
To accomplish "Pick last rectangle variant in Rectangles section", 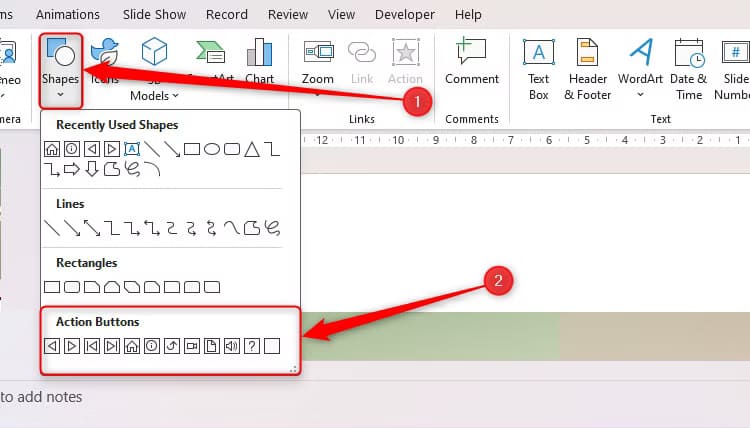I will click(x=212, y=287).
